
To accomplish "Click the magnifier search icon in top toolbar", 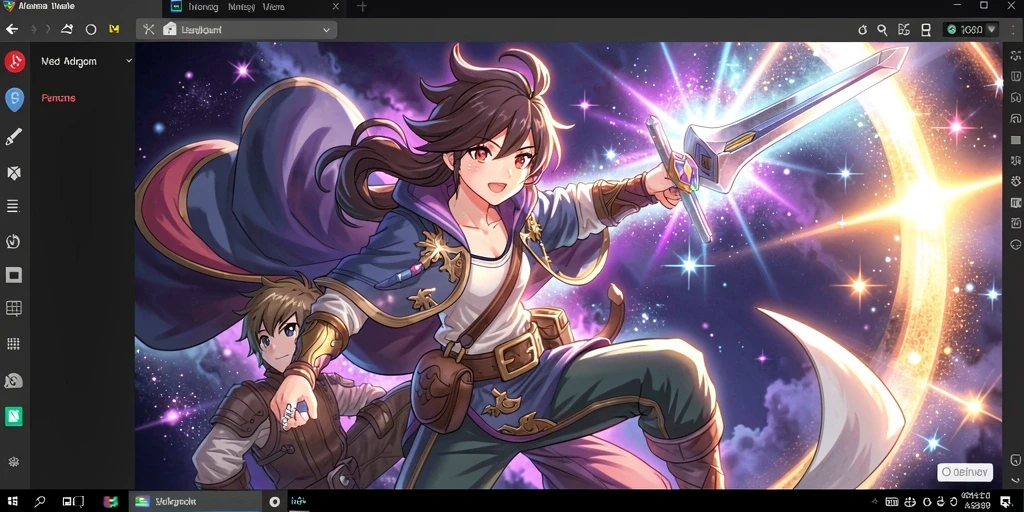I will point(882,29).
